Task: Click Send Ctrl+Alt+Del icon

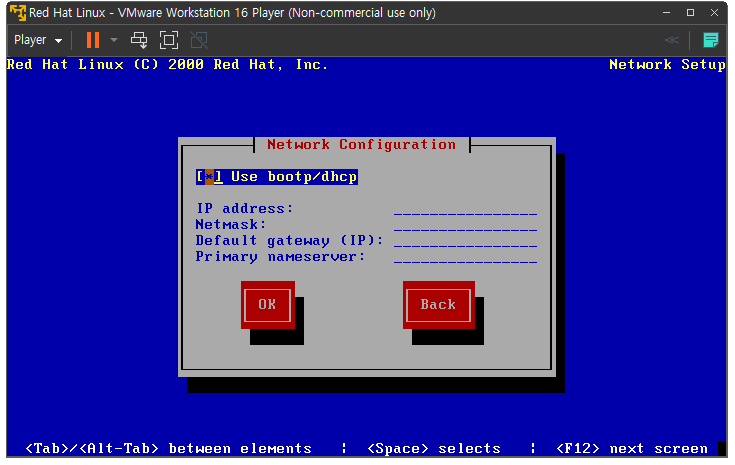Action: click(x=139, y=40)
